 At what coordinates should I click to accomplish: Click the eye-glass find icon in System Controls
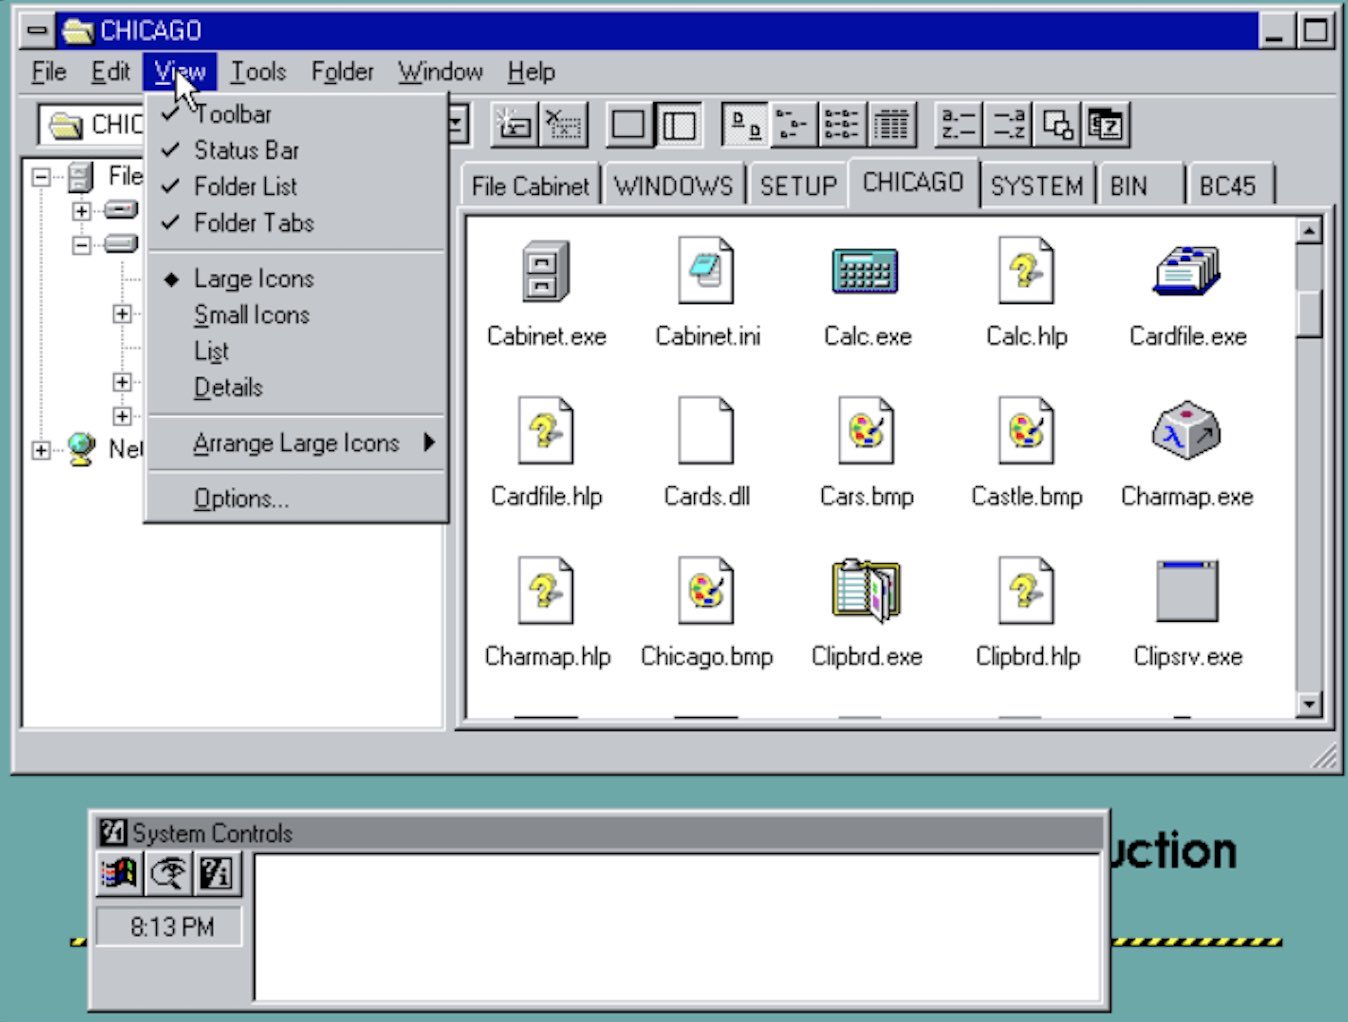tap(169, 871)
